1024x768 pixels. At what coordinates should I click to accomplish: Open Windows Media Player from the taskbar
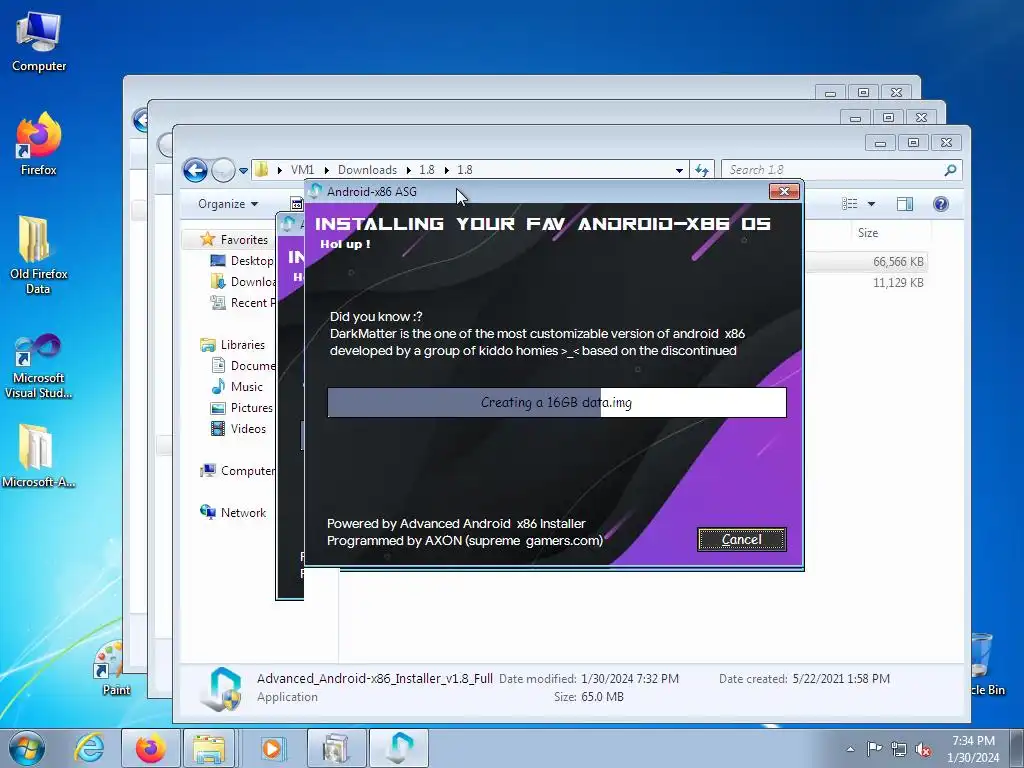coord(272,749)
